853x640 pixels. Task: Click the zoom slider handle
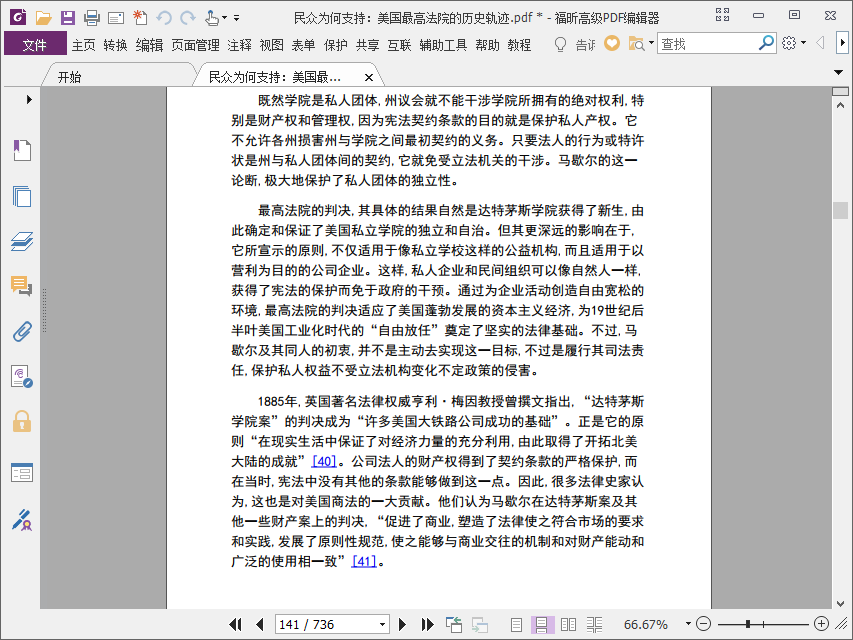tap(748, 624)
